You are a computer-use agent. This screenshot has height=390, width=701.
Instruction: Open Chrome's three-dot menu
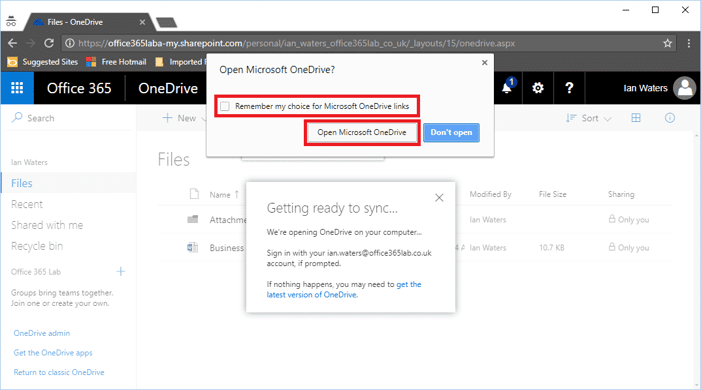[x=689, y=43]
